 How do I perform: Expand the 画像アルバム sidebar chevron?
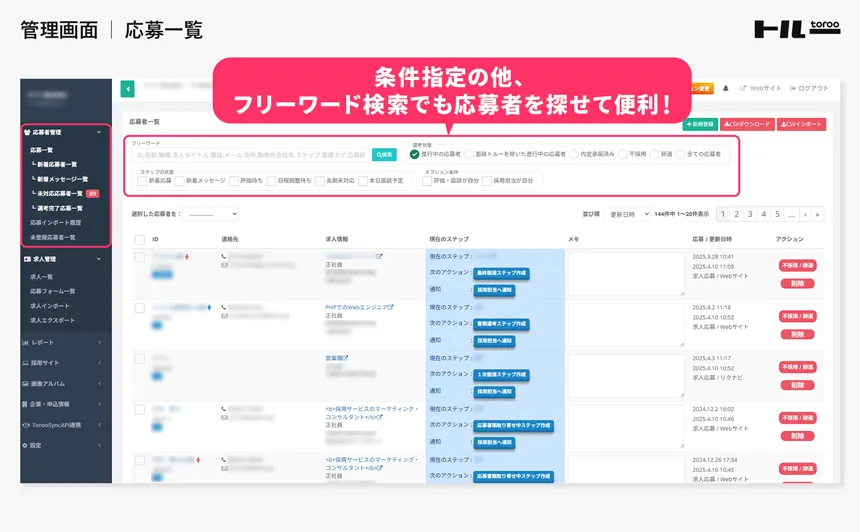[x=99, y=384]
